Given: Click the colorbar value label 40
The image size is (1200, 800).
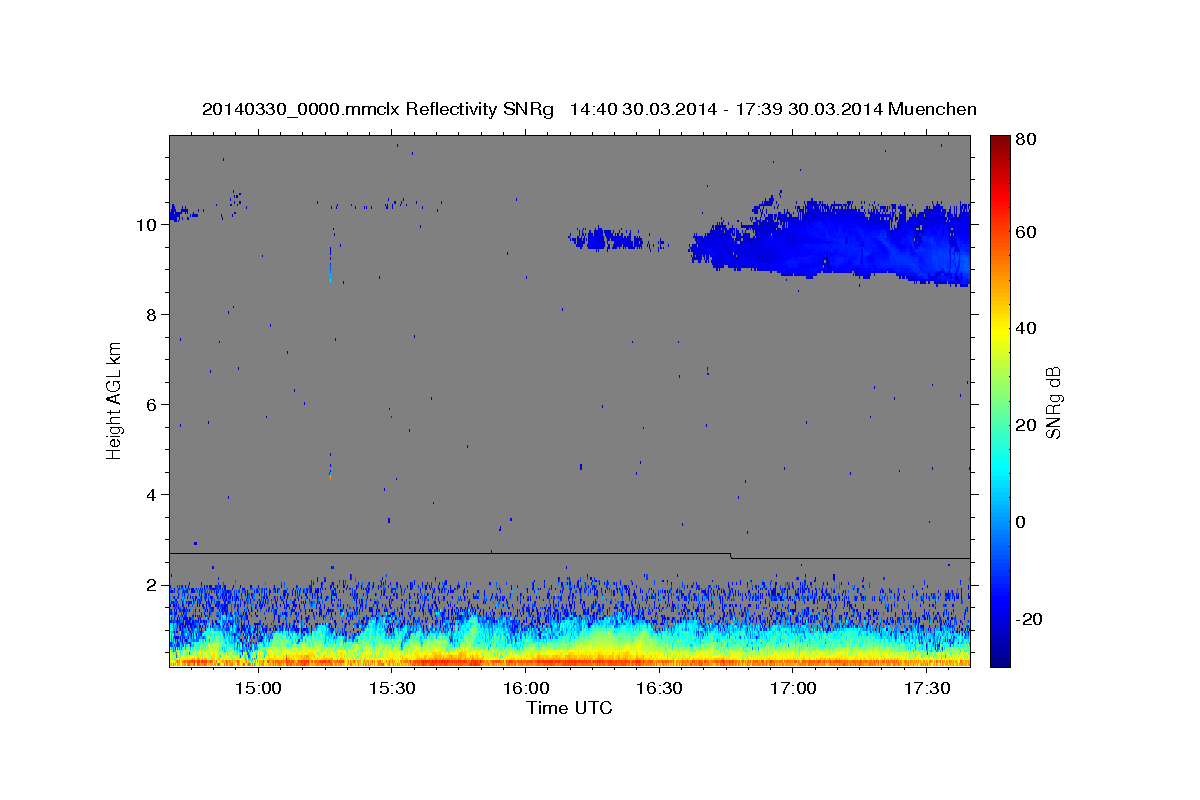Looking at the screenshot, I should click(1025, 328).
